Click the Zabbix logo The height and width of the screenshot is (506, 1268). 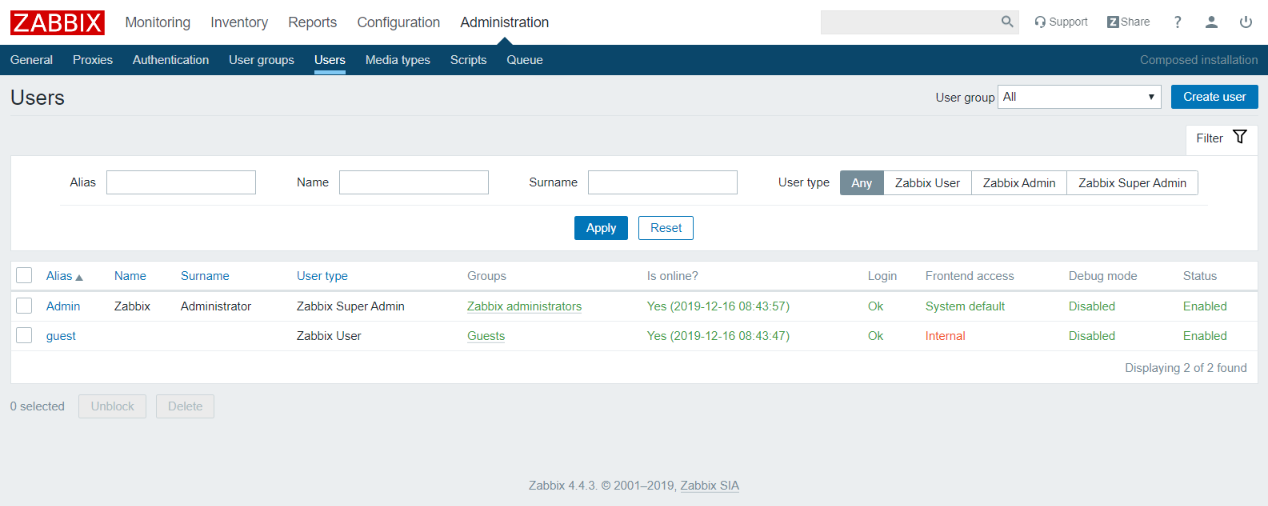pyautogui.click(x=57, y=22)
